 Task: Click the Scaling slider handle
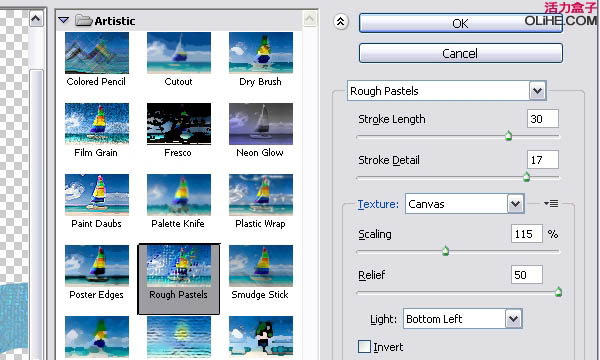click(x=445, y=251)
